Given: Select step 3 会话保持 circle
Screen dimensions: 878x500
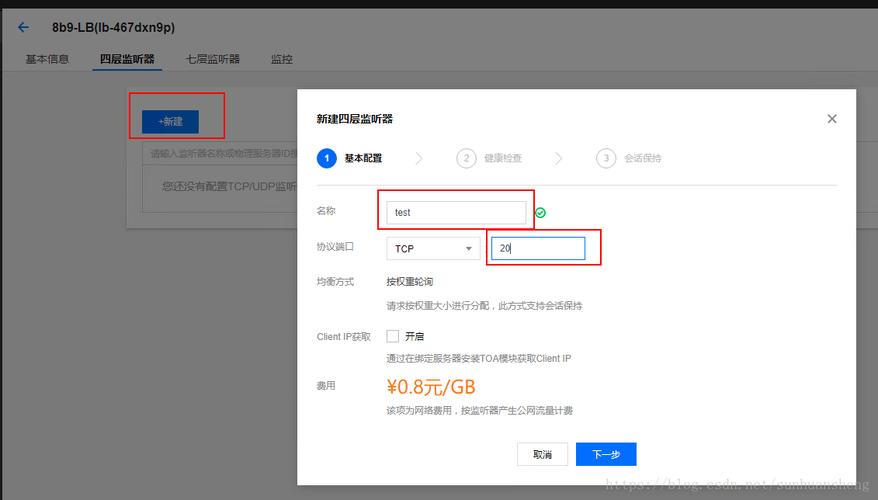Looking at the screenshot, I should (606, 158).
